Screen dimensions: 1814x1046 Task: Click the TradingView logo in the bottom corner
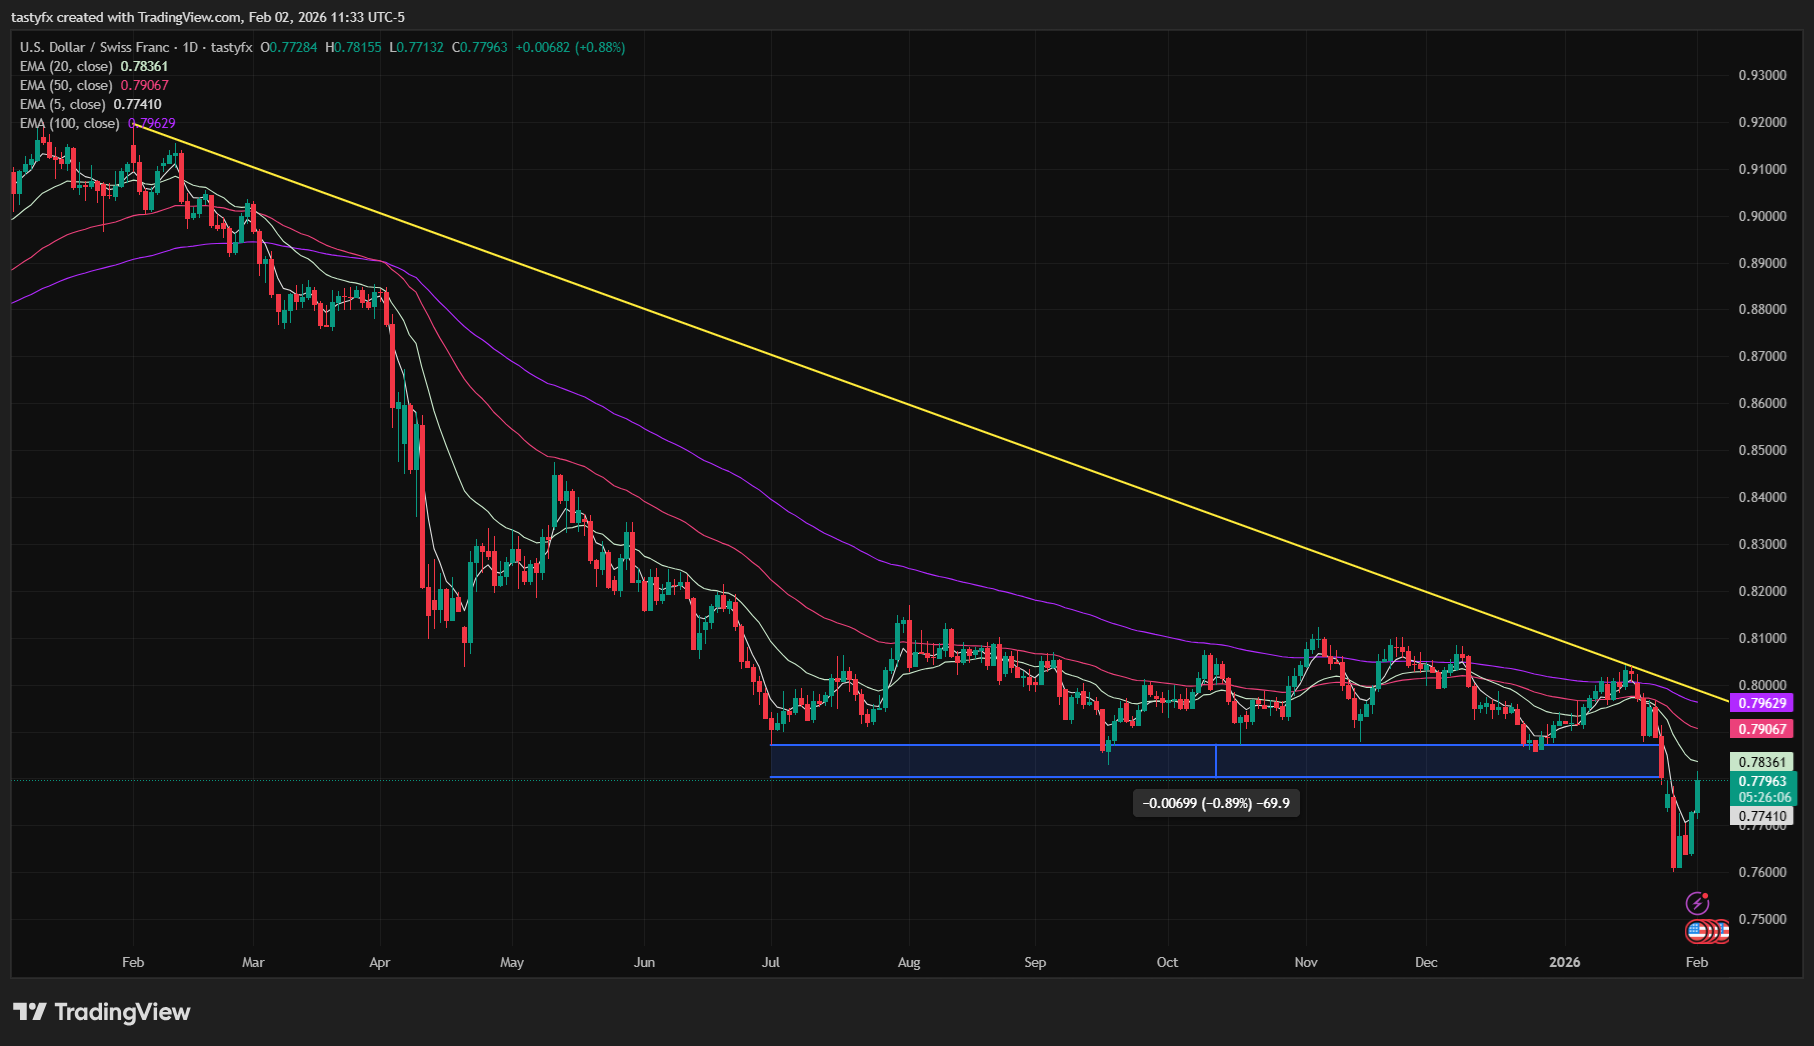pos(100,1012)
